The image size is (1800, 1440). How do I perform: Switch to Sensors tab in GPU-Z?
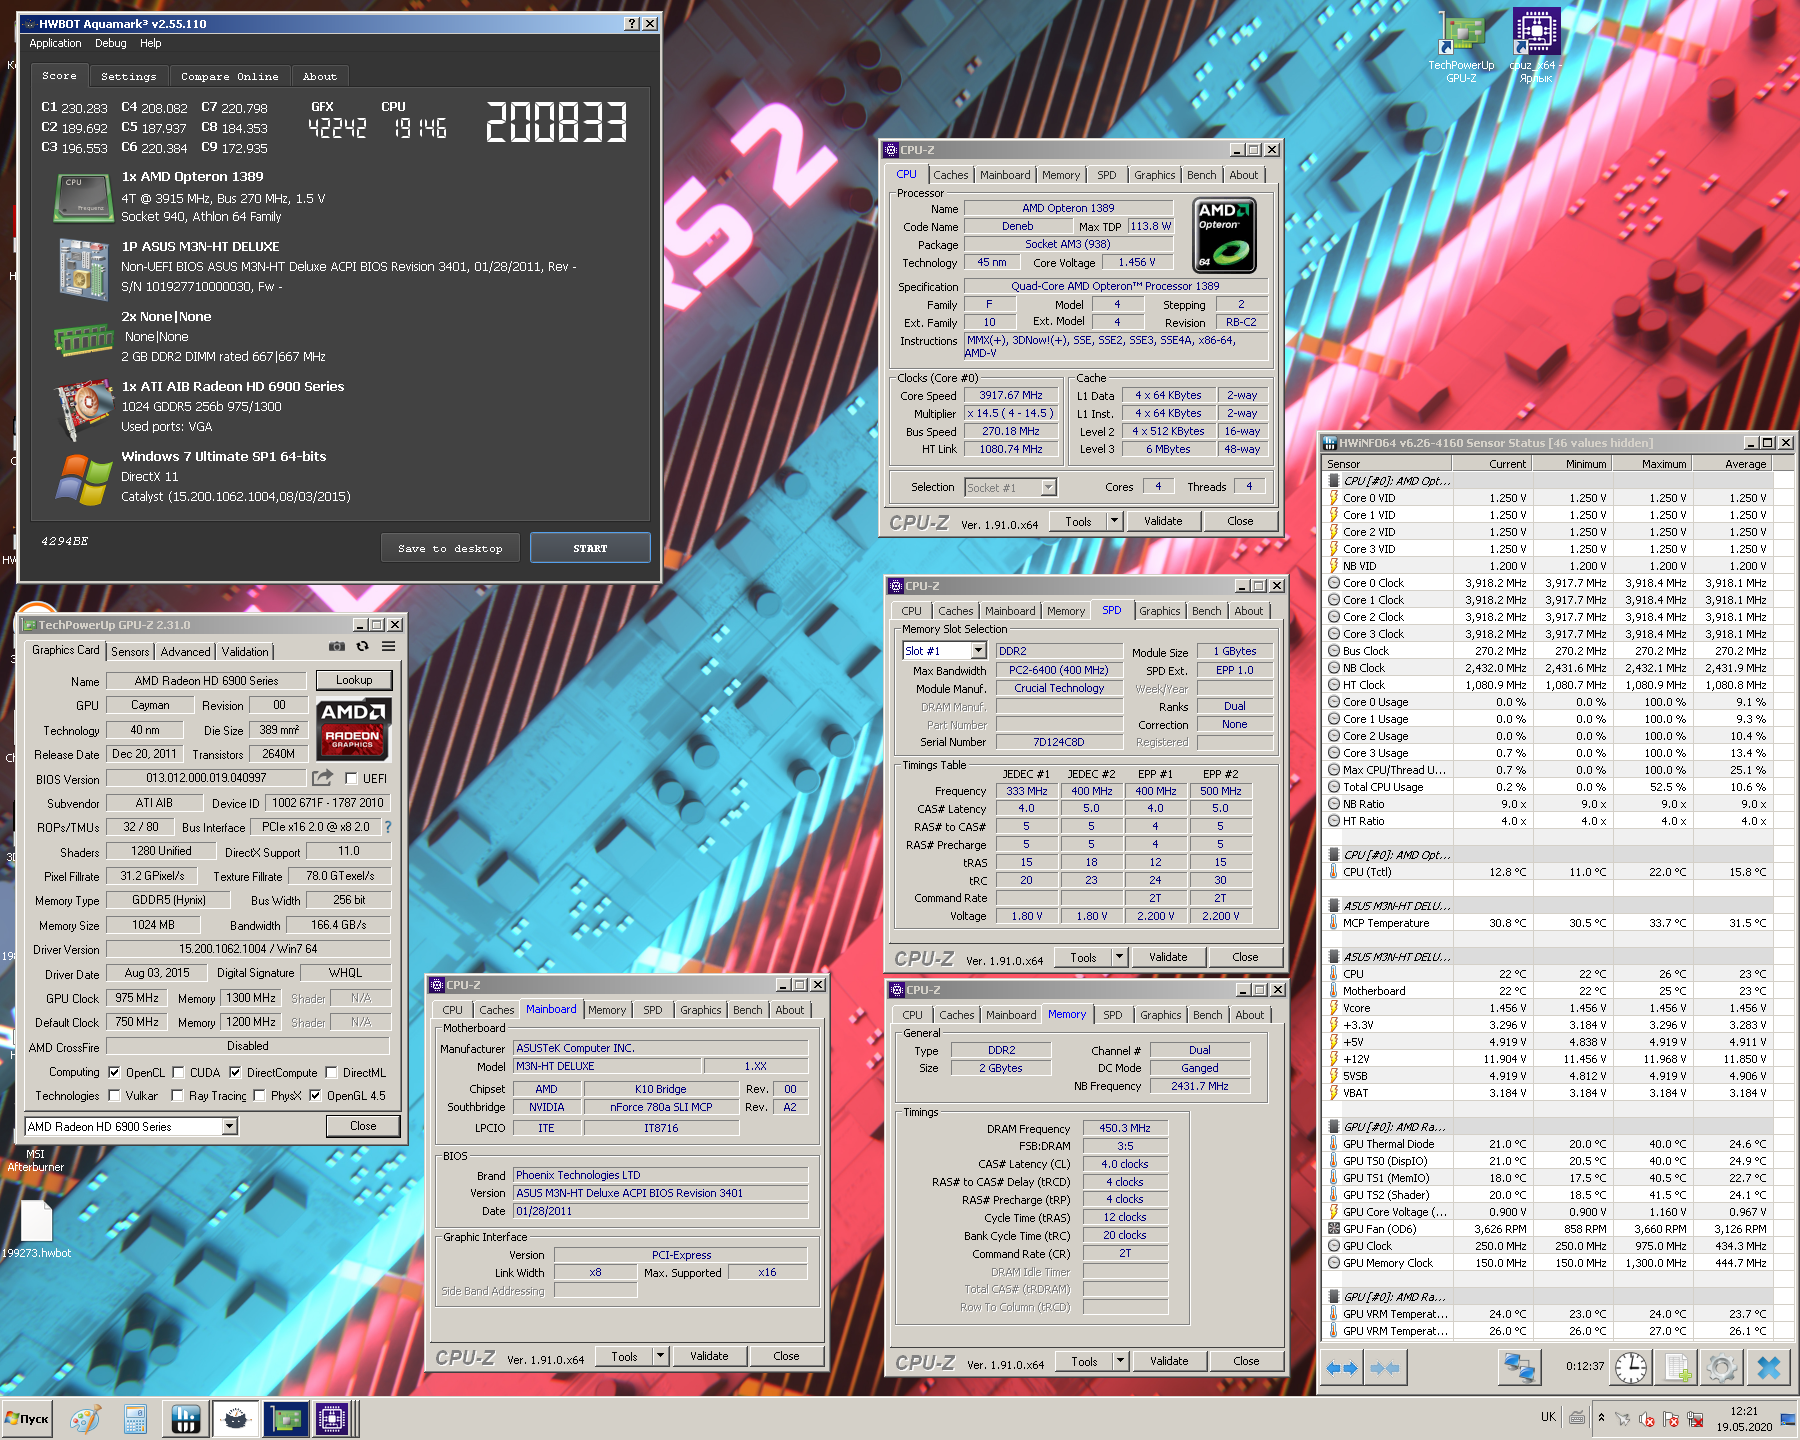pos(130,652)
